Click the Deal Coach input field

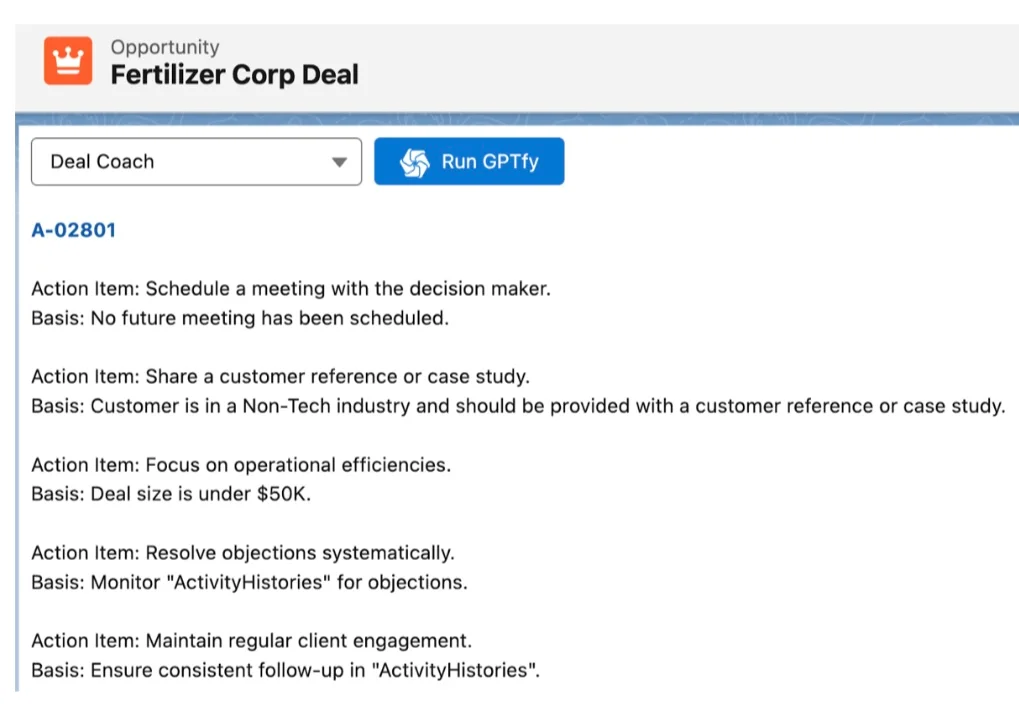click(x=180, y=161)
